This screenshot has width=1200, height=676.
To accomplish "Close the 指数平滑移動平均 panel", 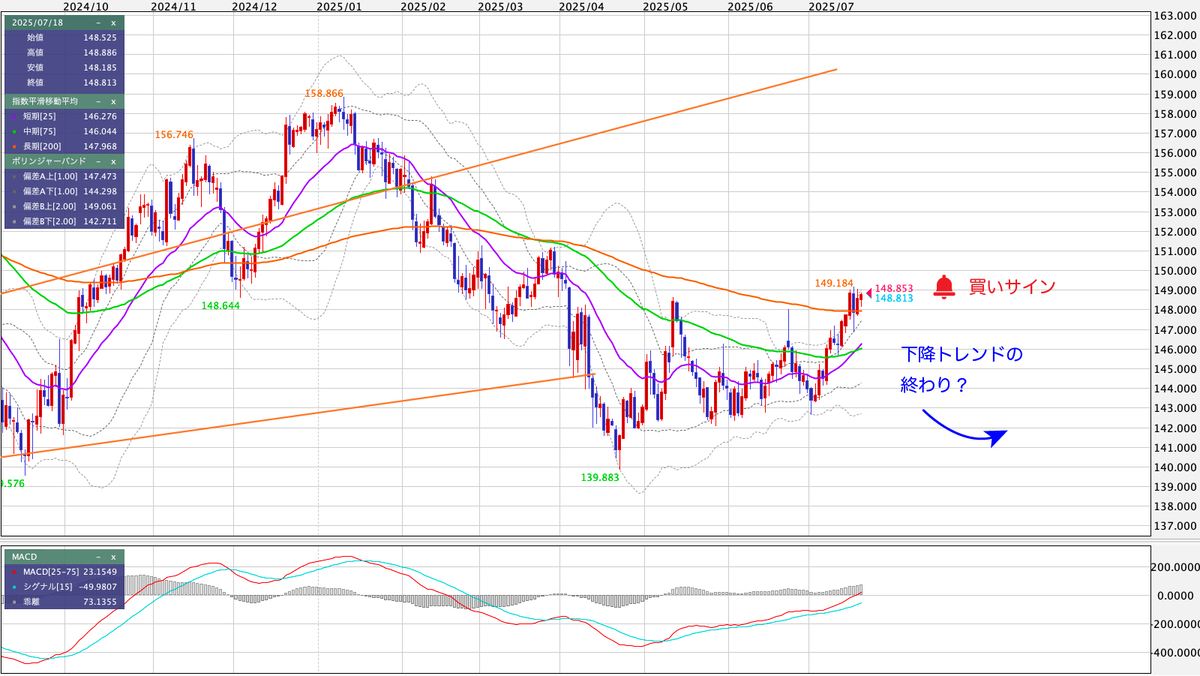I will pyautogui.click(x=113, y=101).
